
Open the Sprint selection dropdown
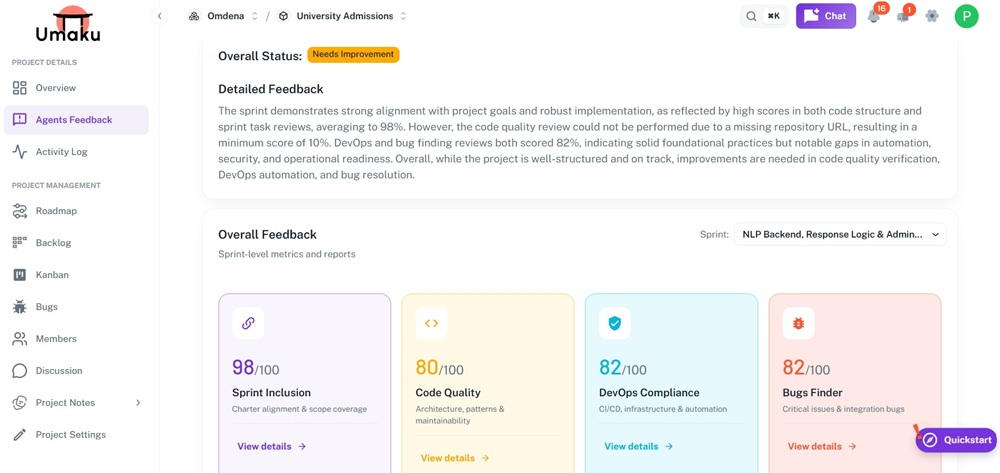(x=840, y=234)
